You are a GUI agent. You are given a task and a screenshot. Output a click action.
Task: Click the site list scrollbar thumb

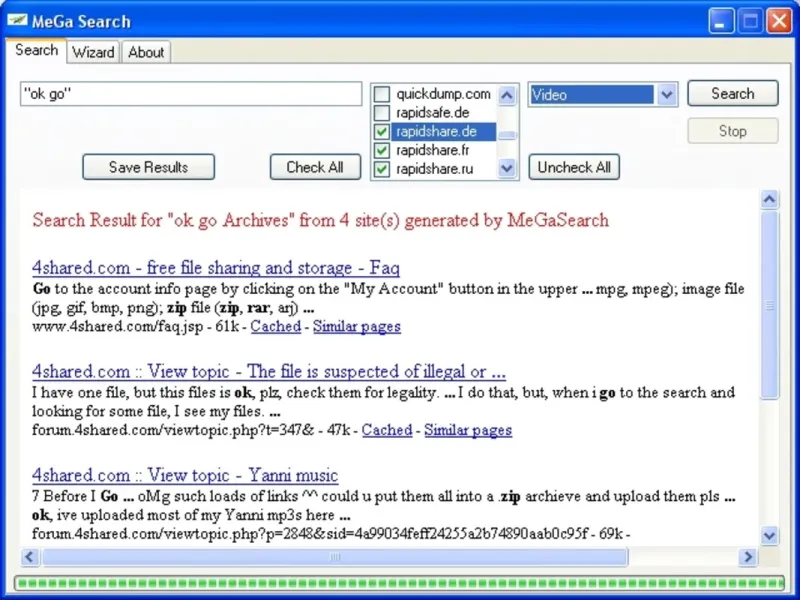pos(507,135)
